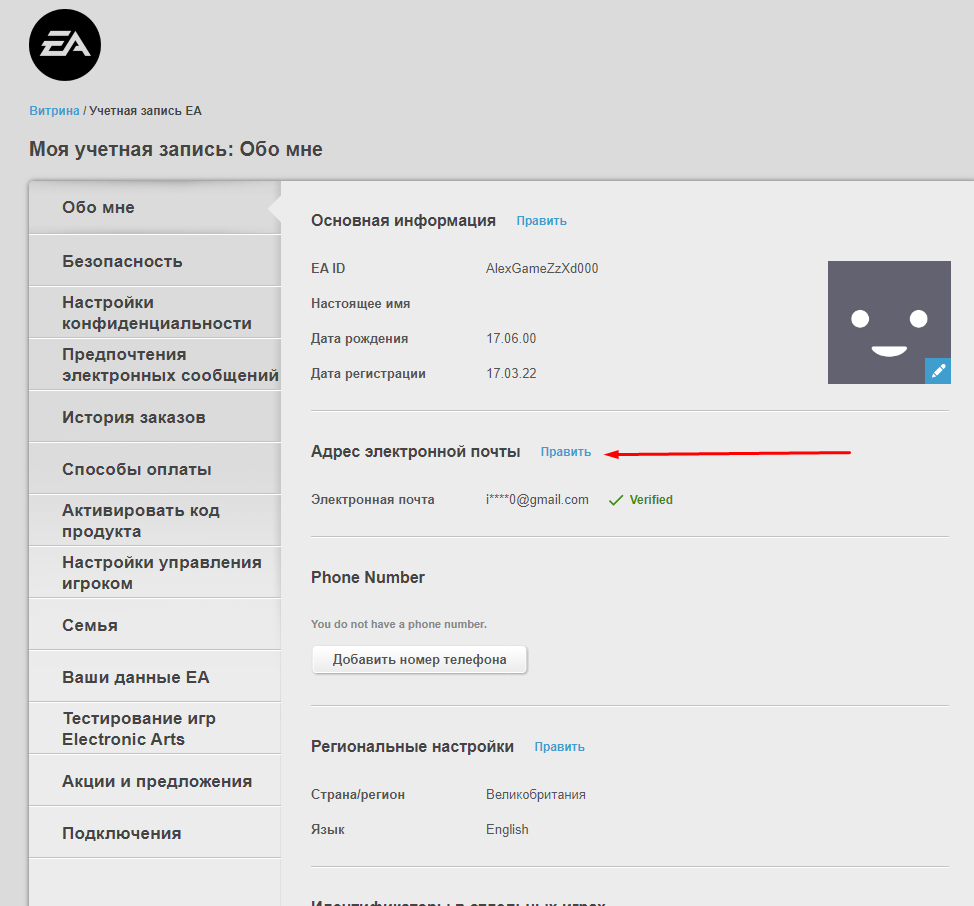Click the Дата регистрации label

tap(368, 374)
